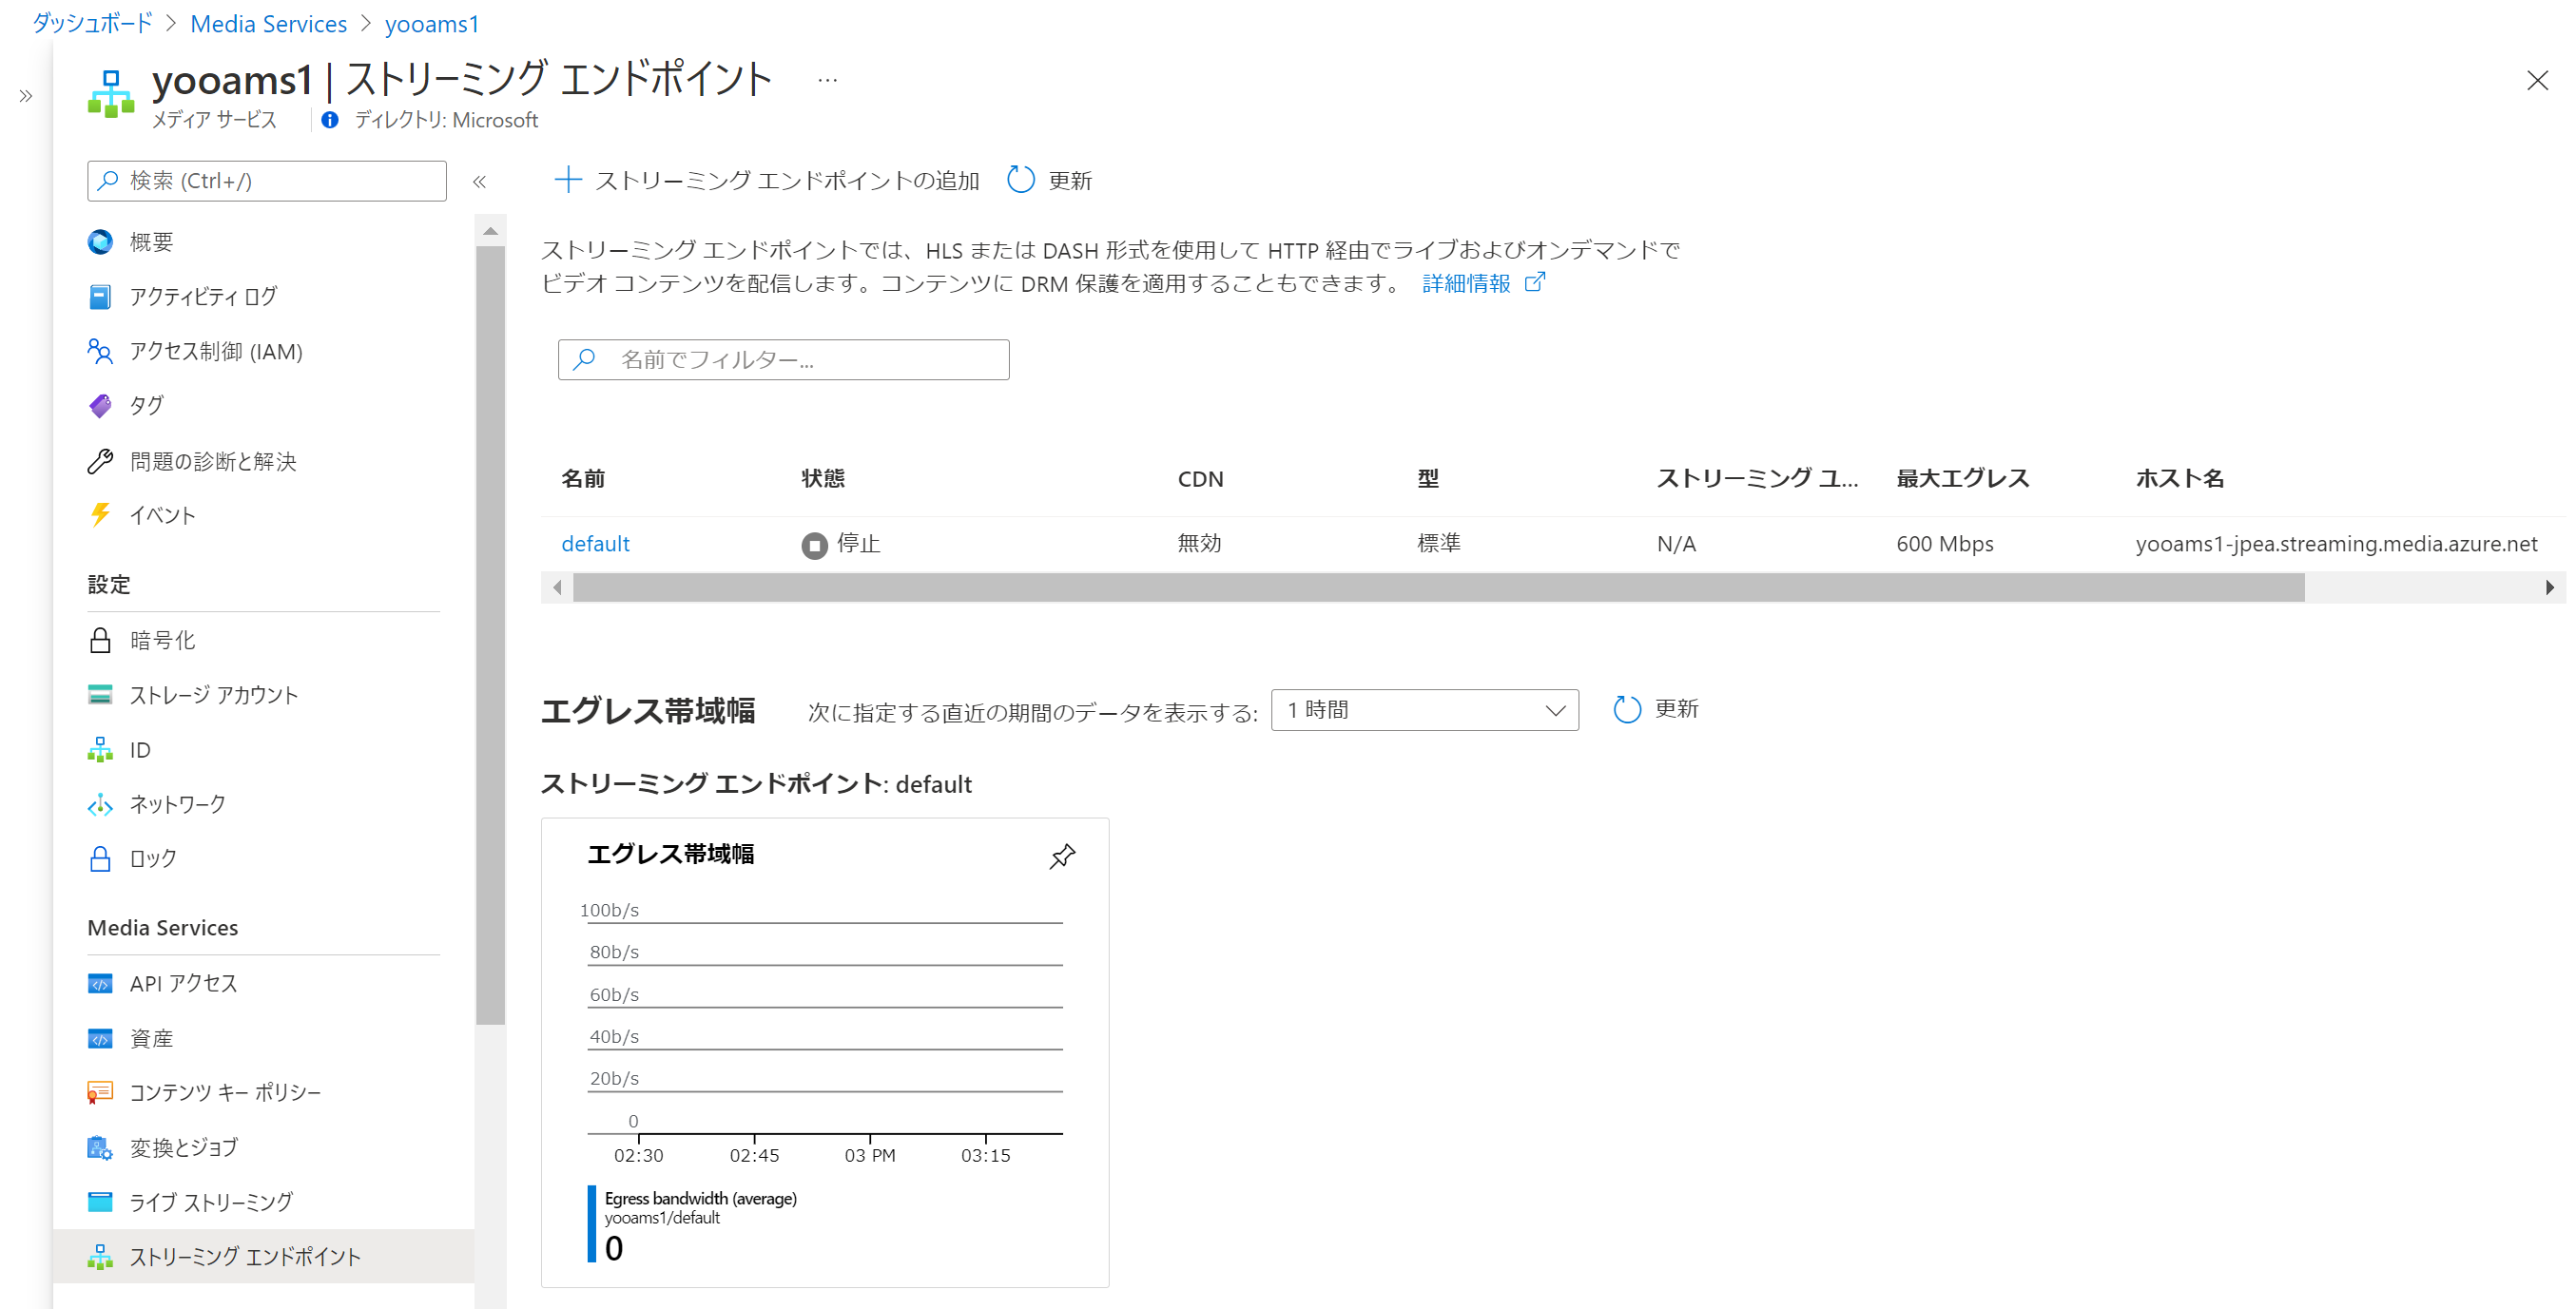
Task: Click the stopped status icon of default endpoint
Action: coord(814,545)
